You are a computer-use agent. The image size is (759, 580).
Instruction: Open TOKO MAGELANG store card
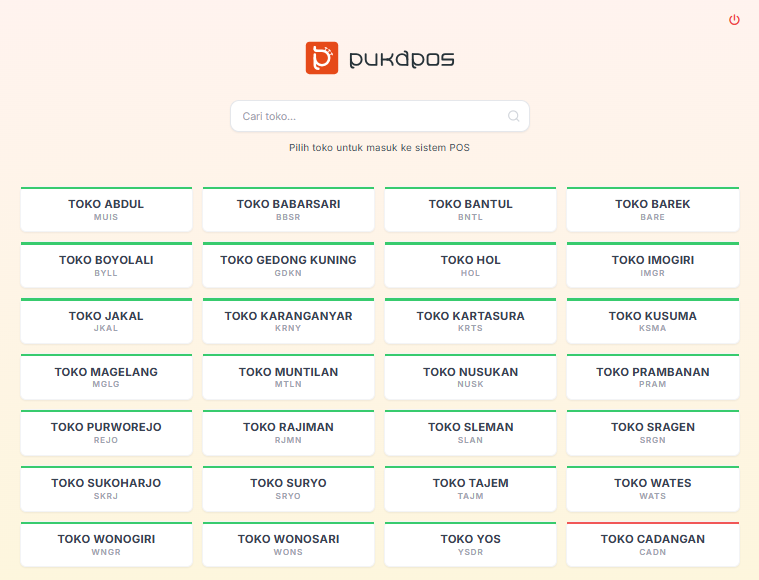[106, 377]
